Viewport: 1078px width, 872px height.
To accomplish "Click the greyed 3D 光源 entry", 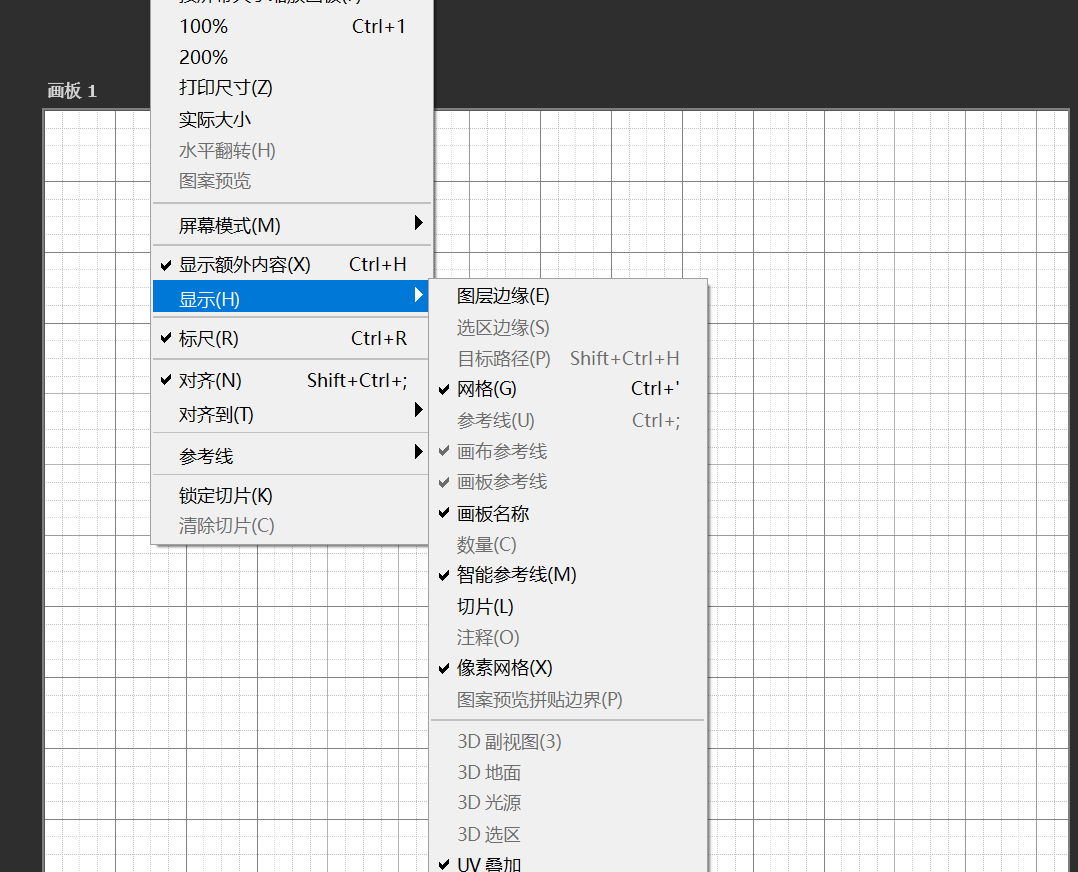I will click(x=569, y=803).
